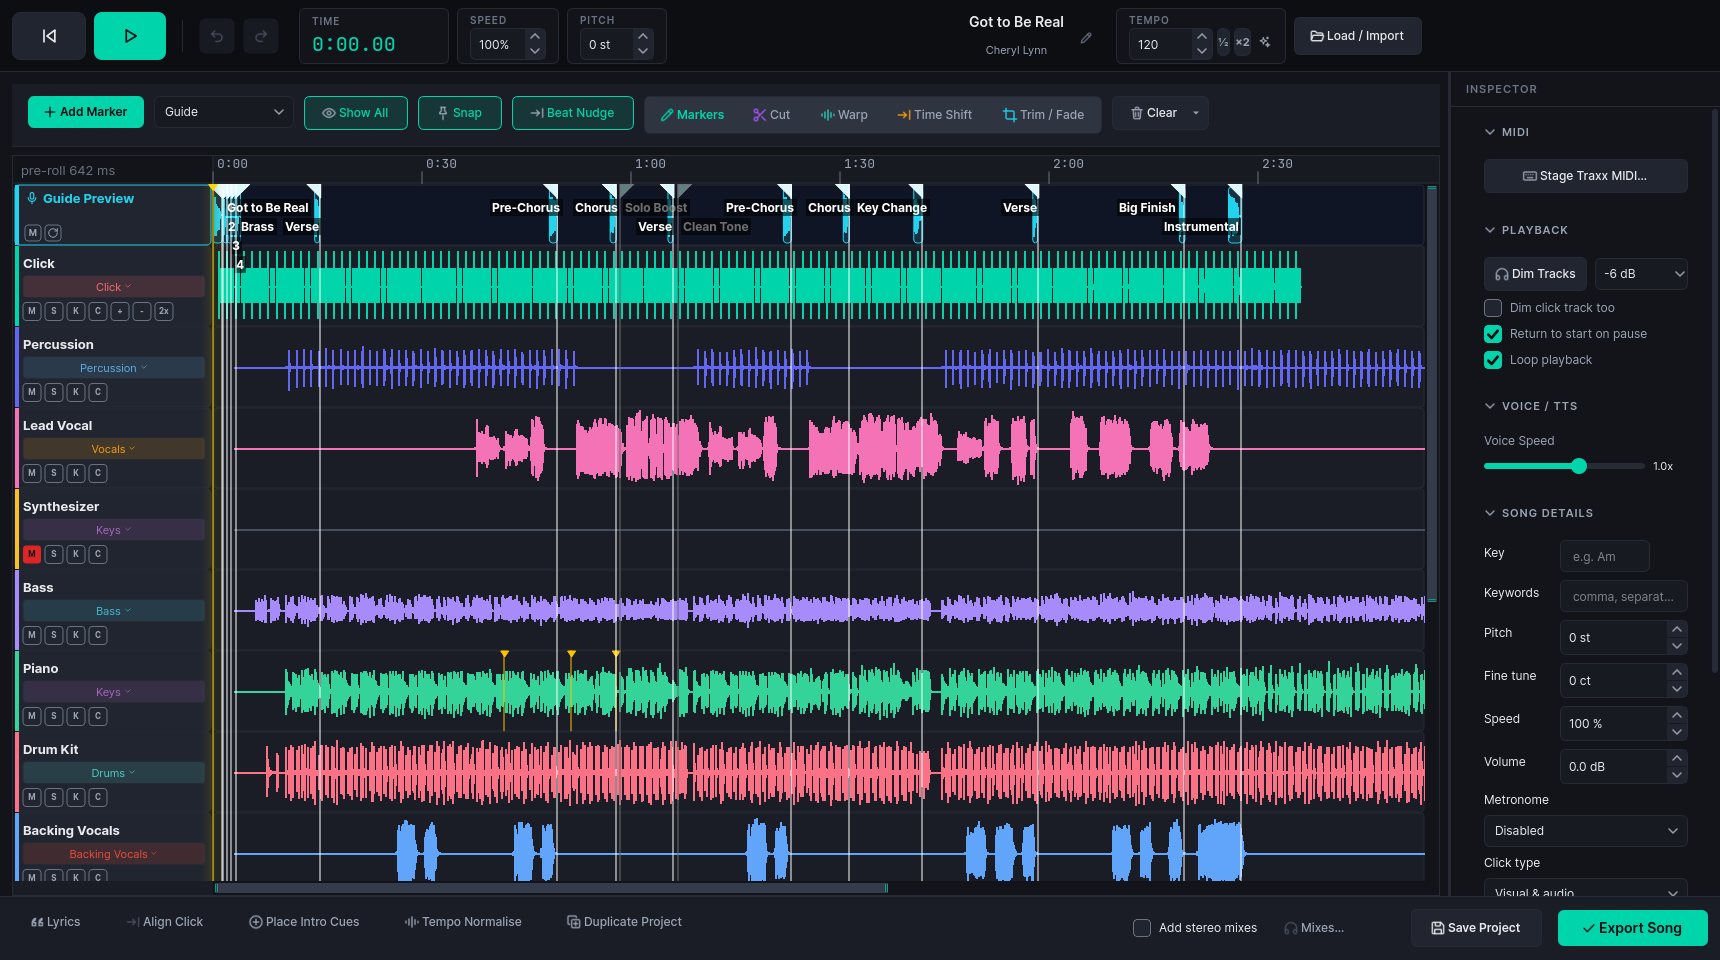Click the undo arrow icon
Screen dimensions: 1720x960
[217, 36]
